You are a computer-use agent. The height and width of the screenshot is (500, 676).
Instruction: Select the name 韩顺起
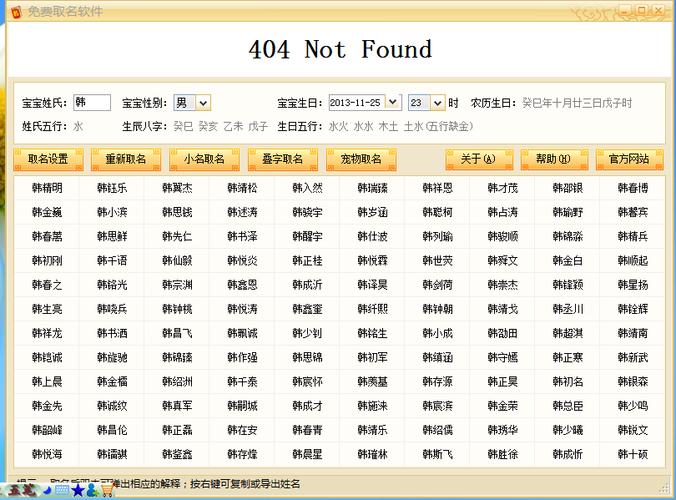pos(633,260)
